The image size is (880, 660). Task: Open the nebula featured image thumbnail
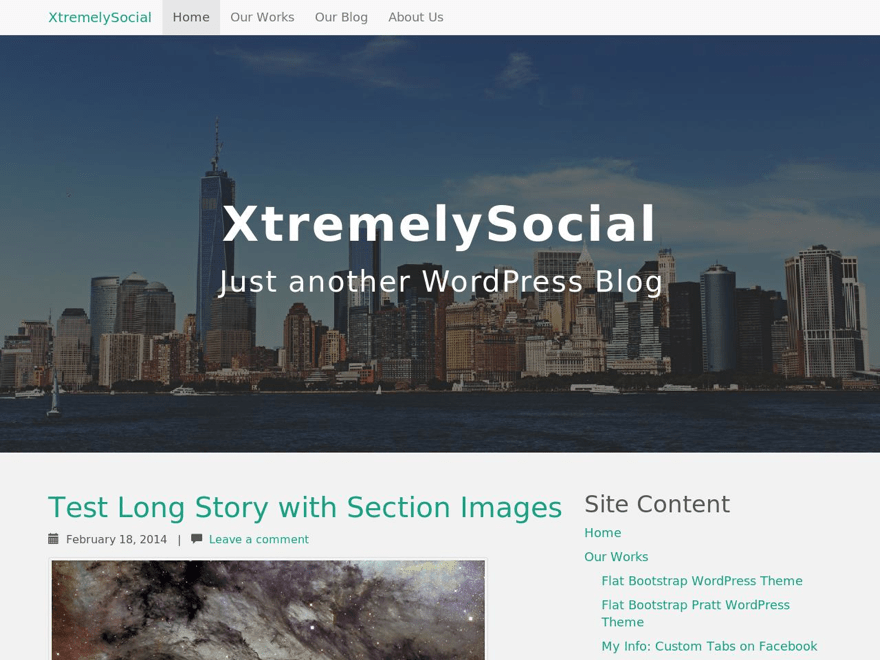coord(268,609)
